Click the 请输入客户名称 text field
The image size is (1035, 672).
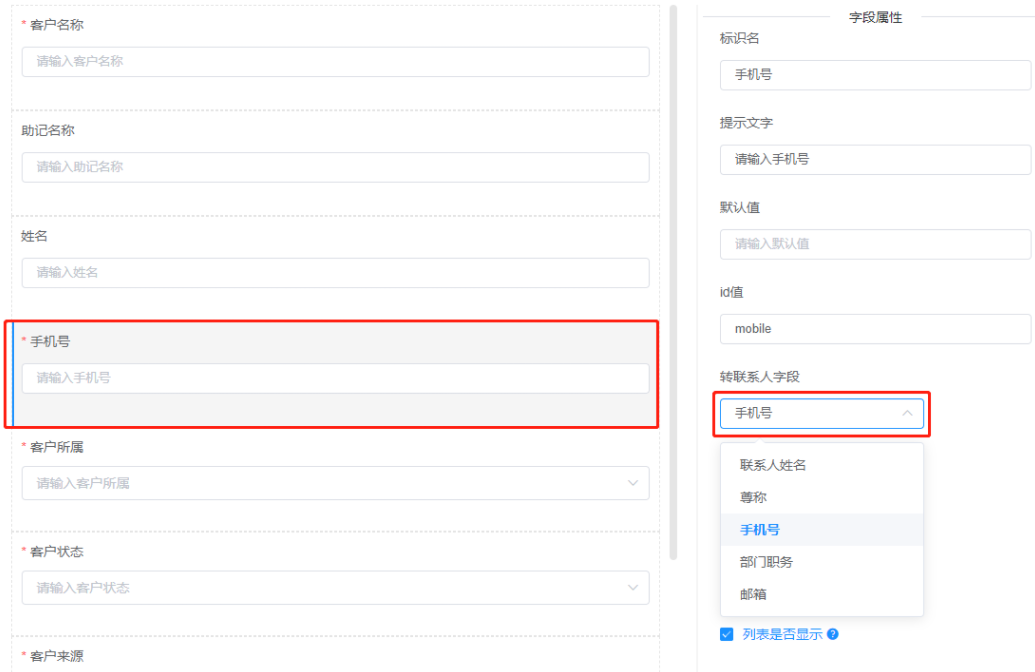[x=334, y=61]
